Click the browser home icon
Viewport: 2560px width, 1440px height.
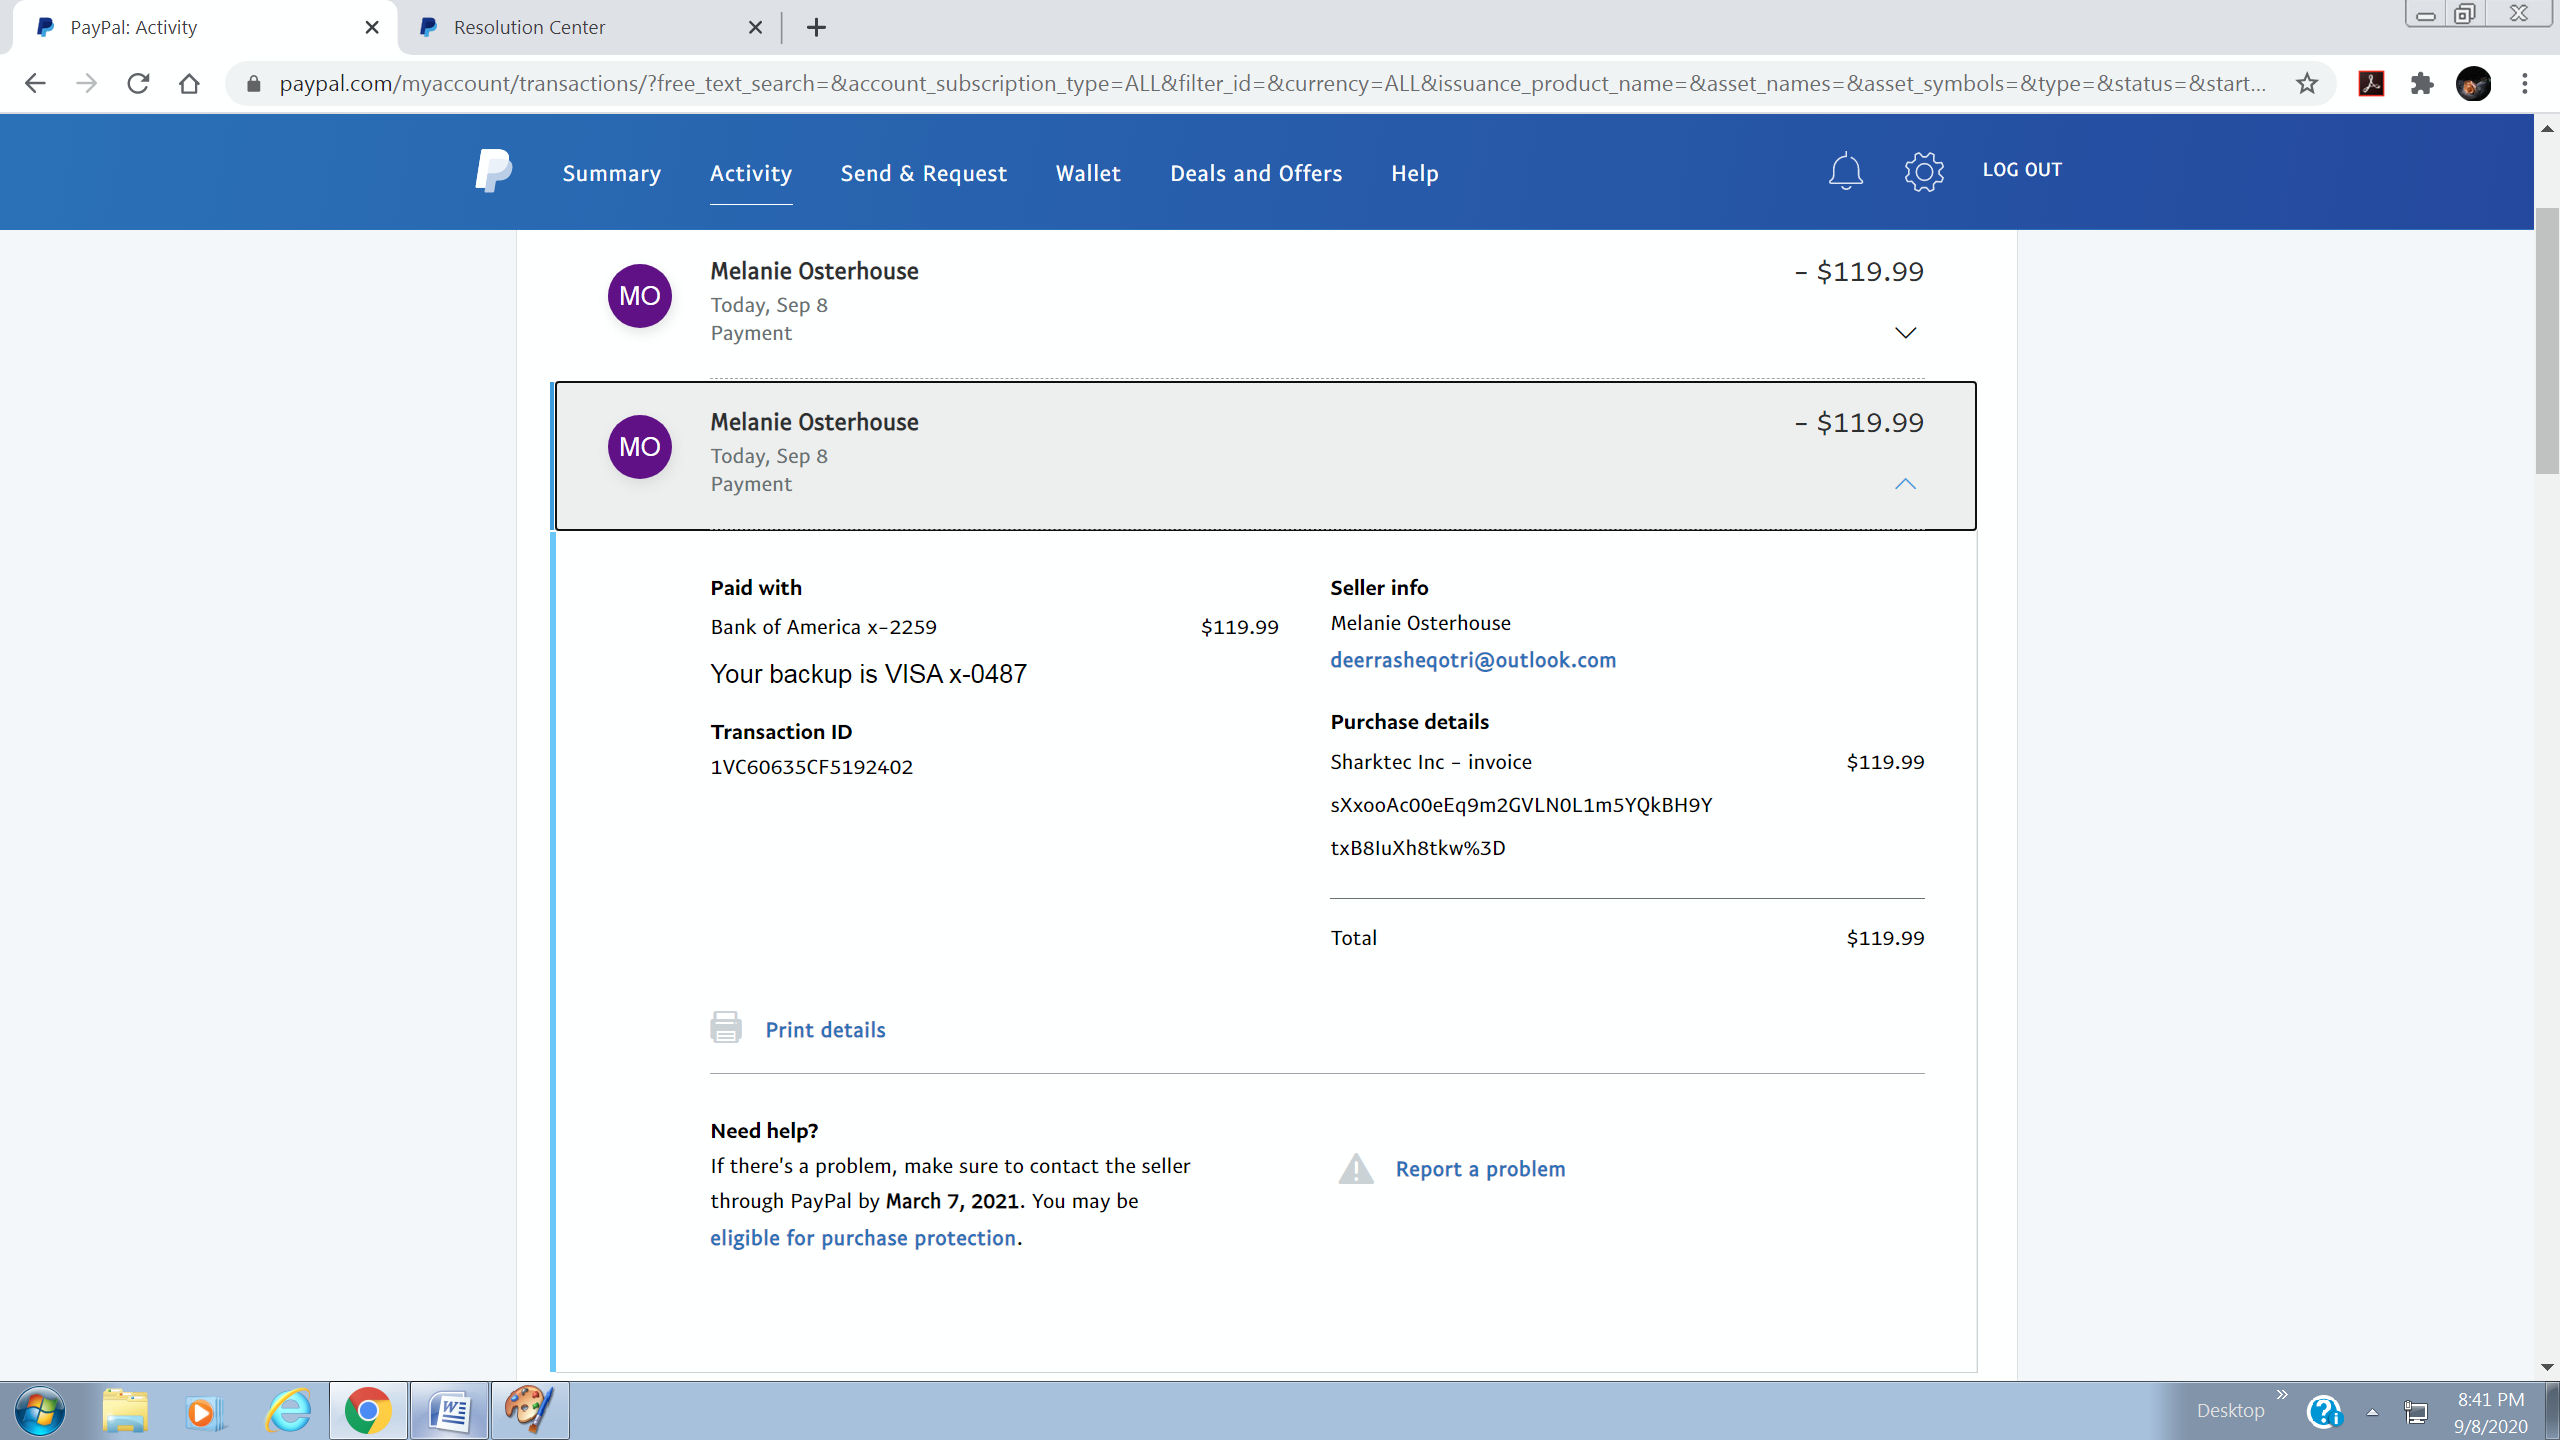pyautogui.click(x=189, y=84)
